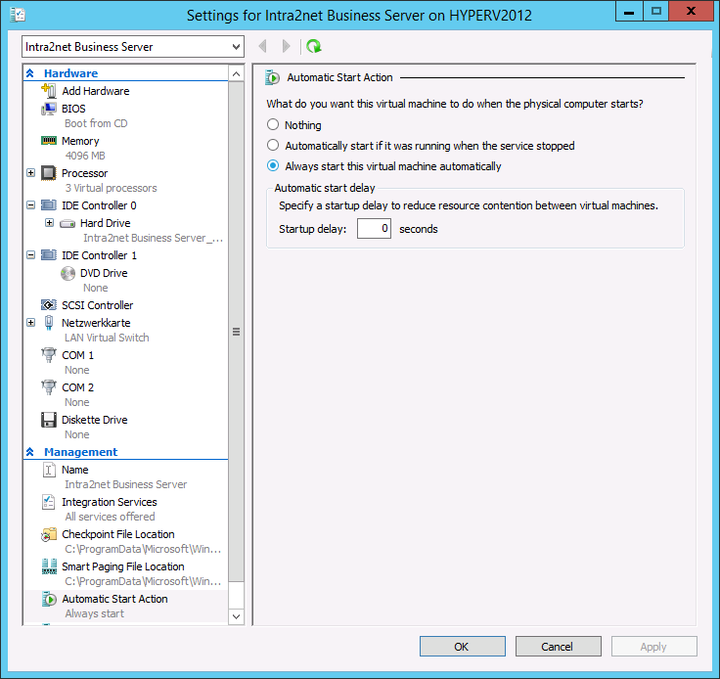Click into the Startup delay seconds field
The height and width of the screenshot is (679, 720).
click(374, 229)
